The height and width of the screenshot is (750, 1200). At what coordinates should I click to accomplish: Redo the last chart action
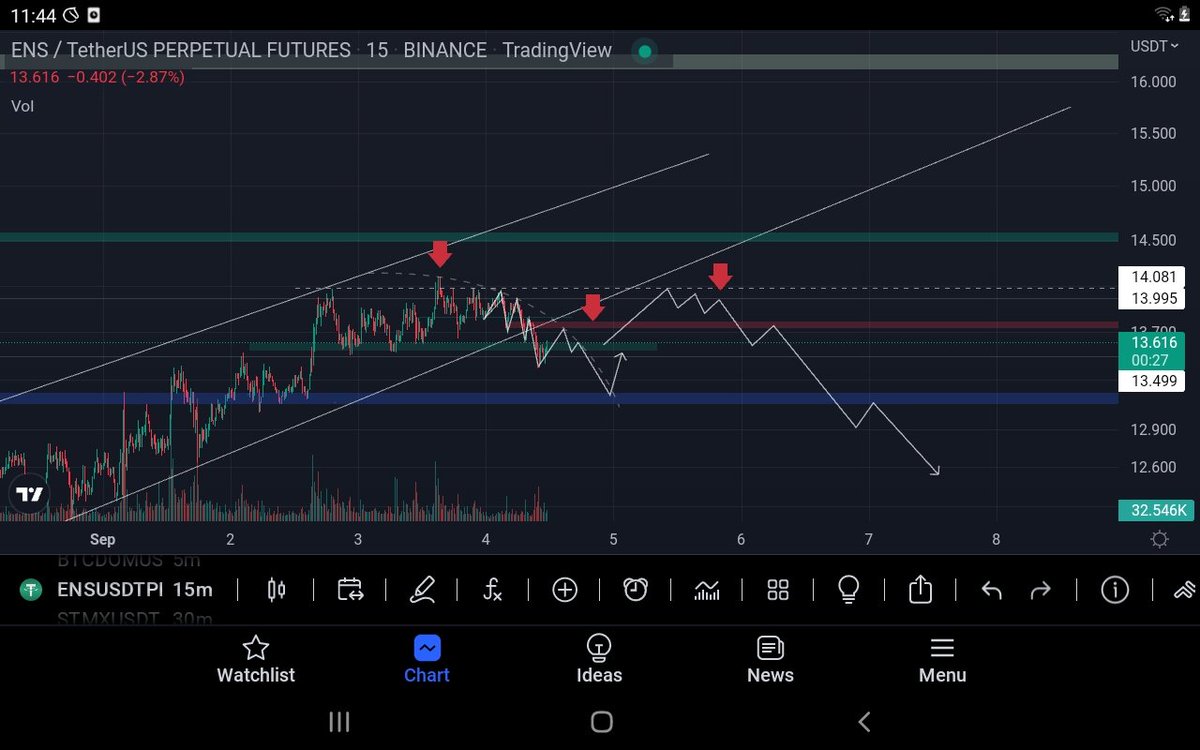click(1041, 590)
